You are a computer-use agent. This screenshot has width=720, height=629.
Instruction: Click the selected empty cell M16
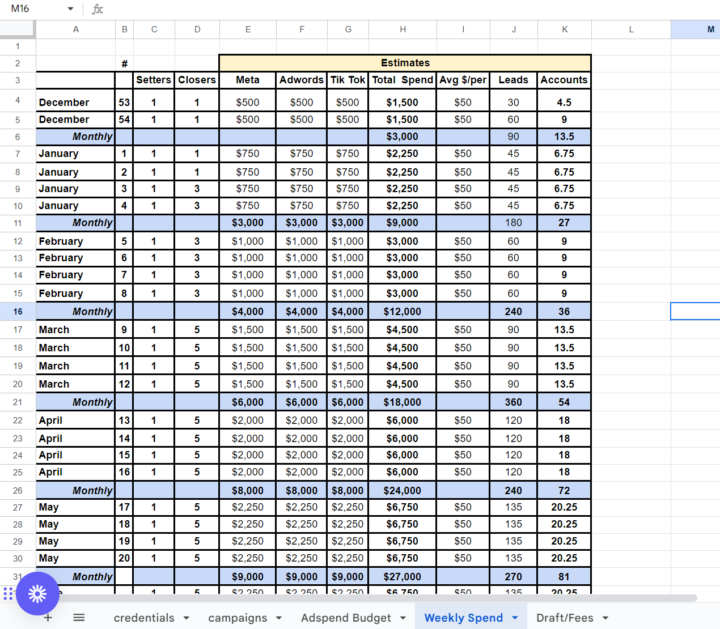(695, 311)
